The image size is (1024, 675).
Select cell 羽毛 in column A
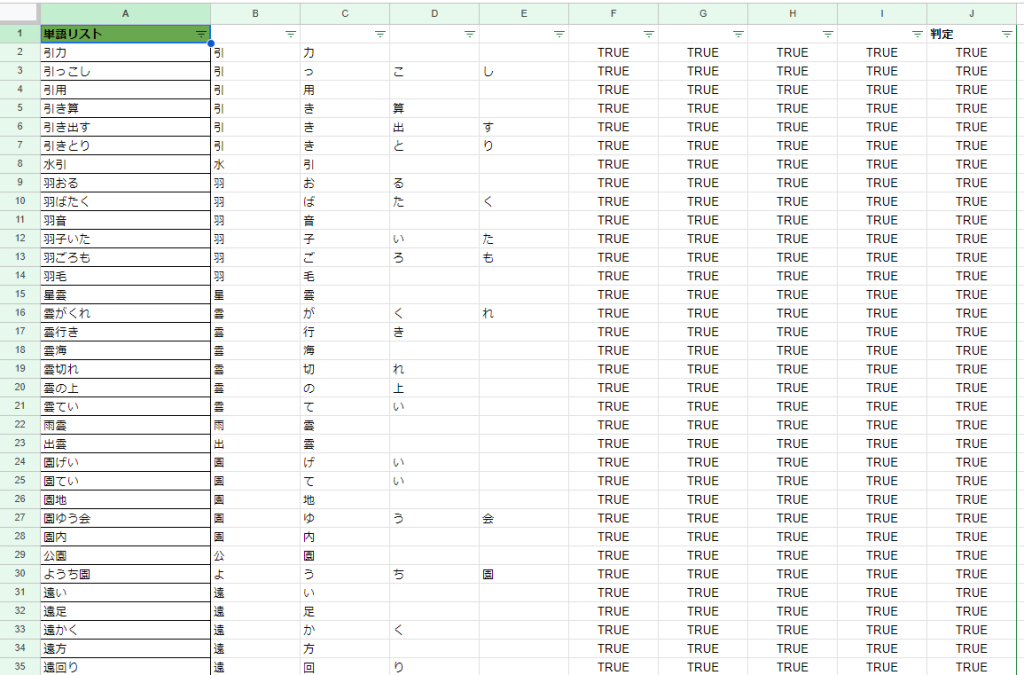click(x=125, y=276)
